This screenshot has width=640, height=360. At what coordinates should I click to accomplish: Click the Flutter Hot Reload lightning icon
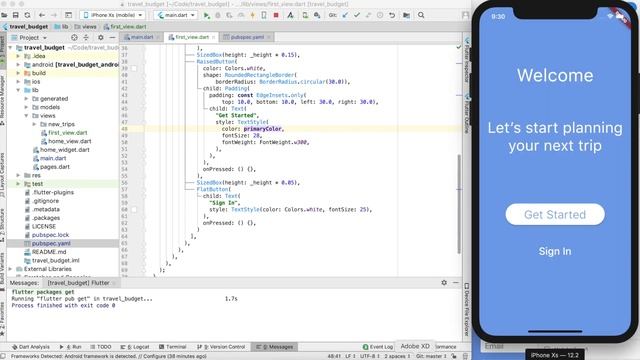[252, 15]
